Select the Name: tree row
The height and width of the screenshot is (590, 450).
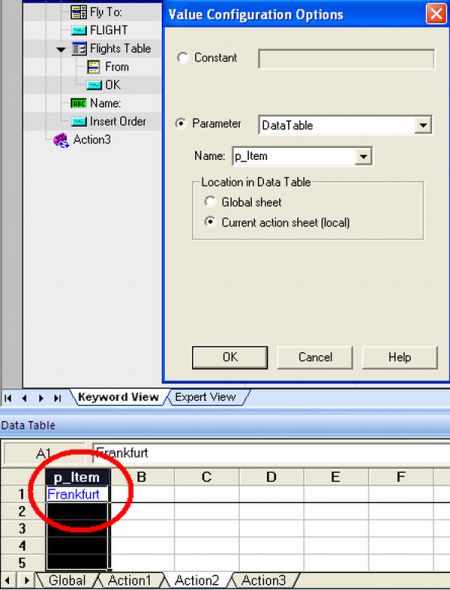93,103
